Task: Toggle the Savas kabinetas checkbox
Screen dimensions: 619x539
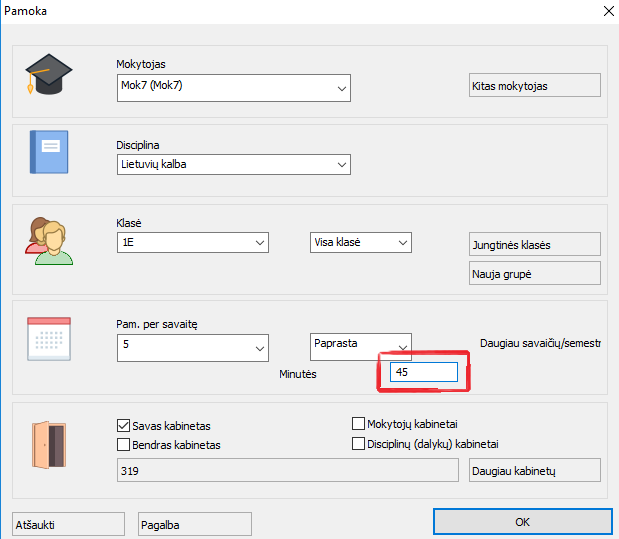Action: 124,425
